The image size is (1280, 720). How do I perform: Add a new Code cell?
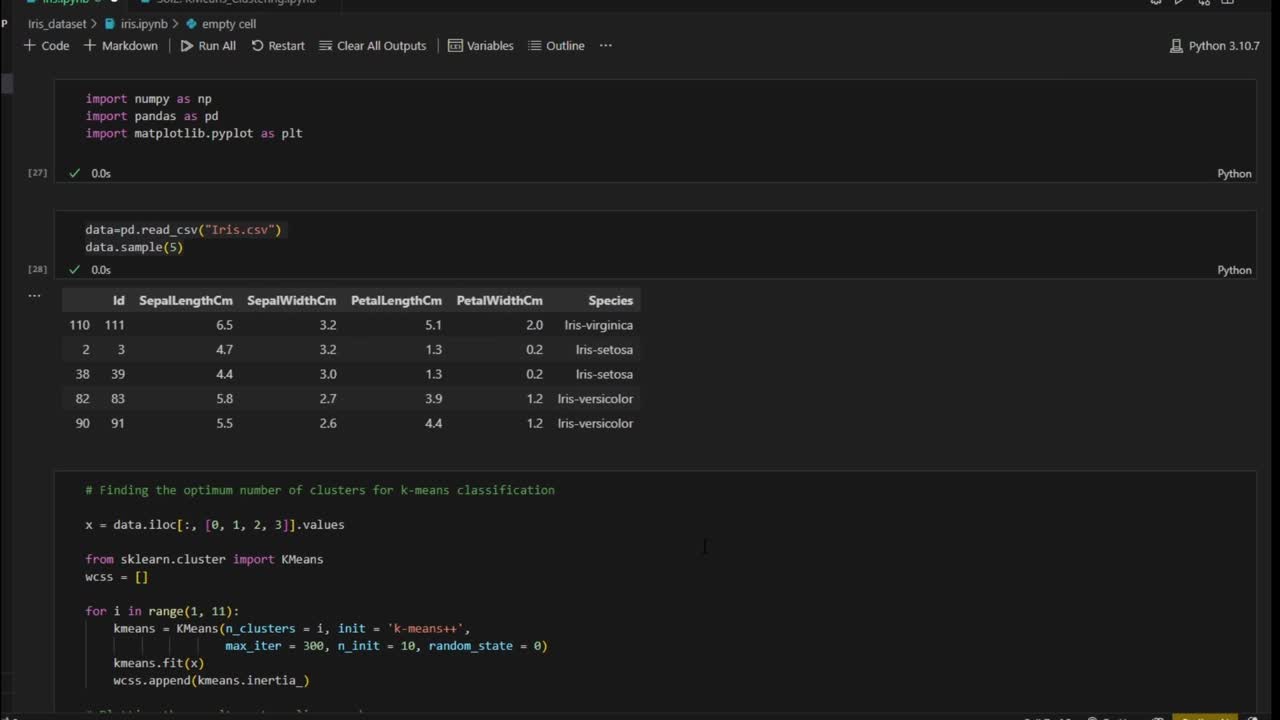coord(46,46)
